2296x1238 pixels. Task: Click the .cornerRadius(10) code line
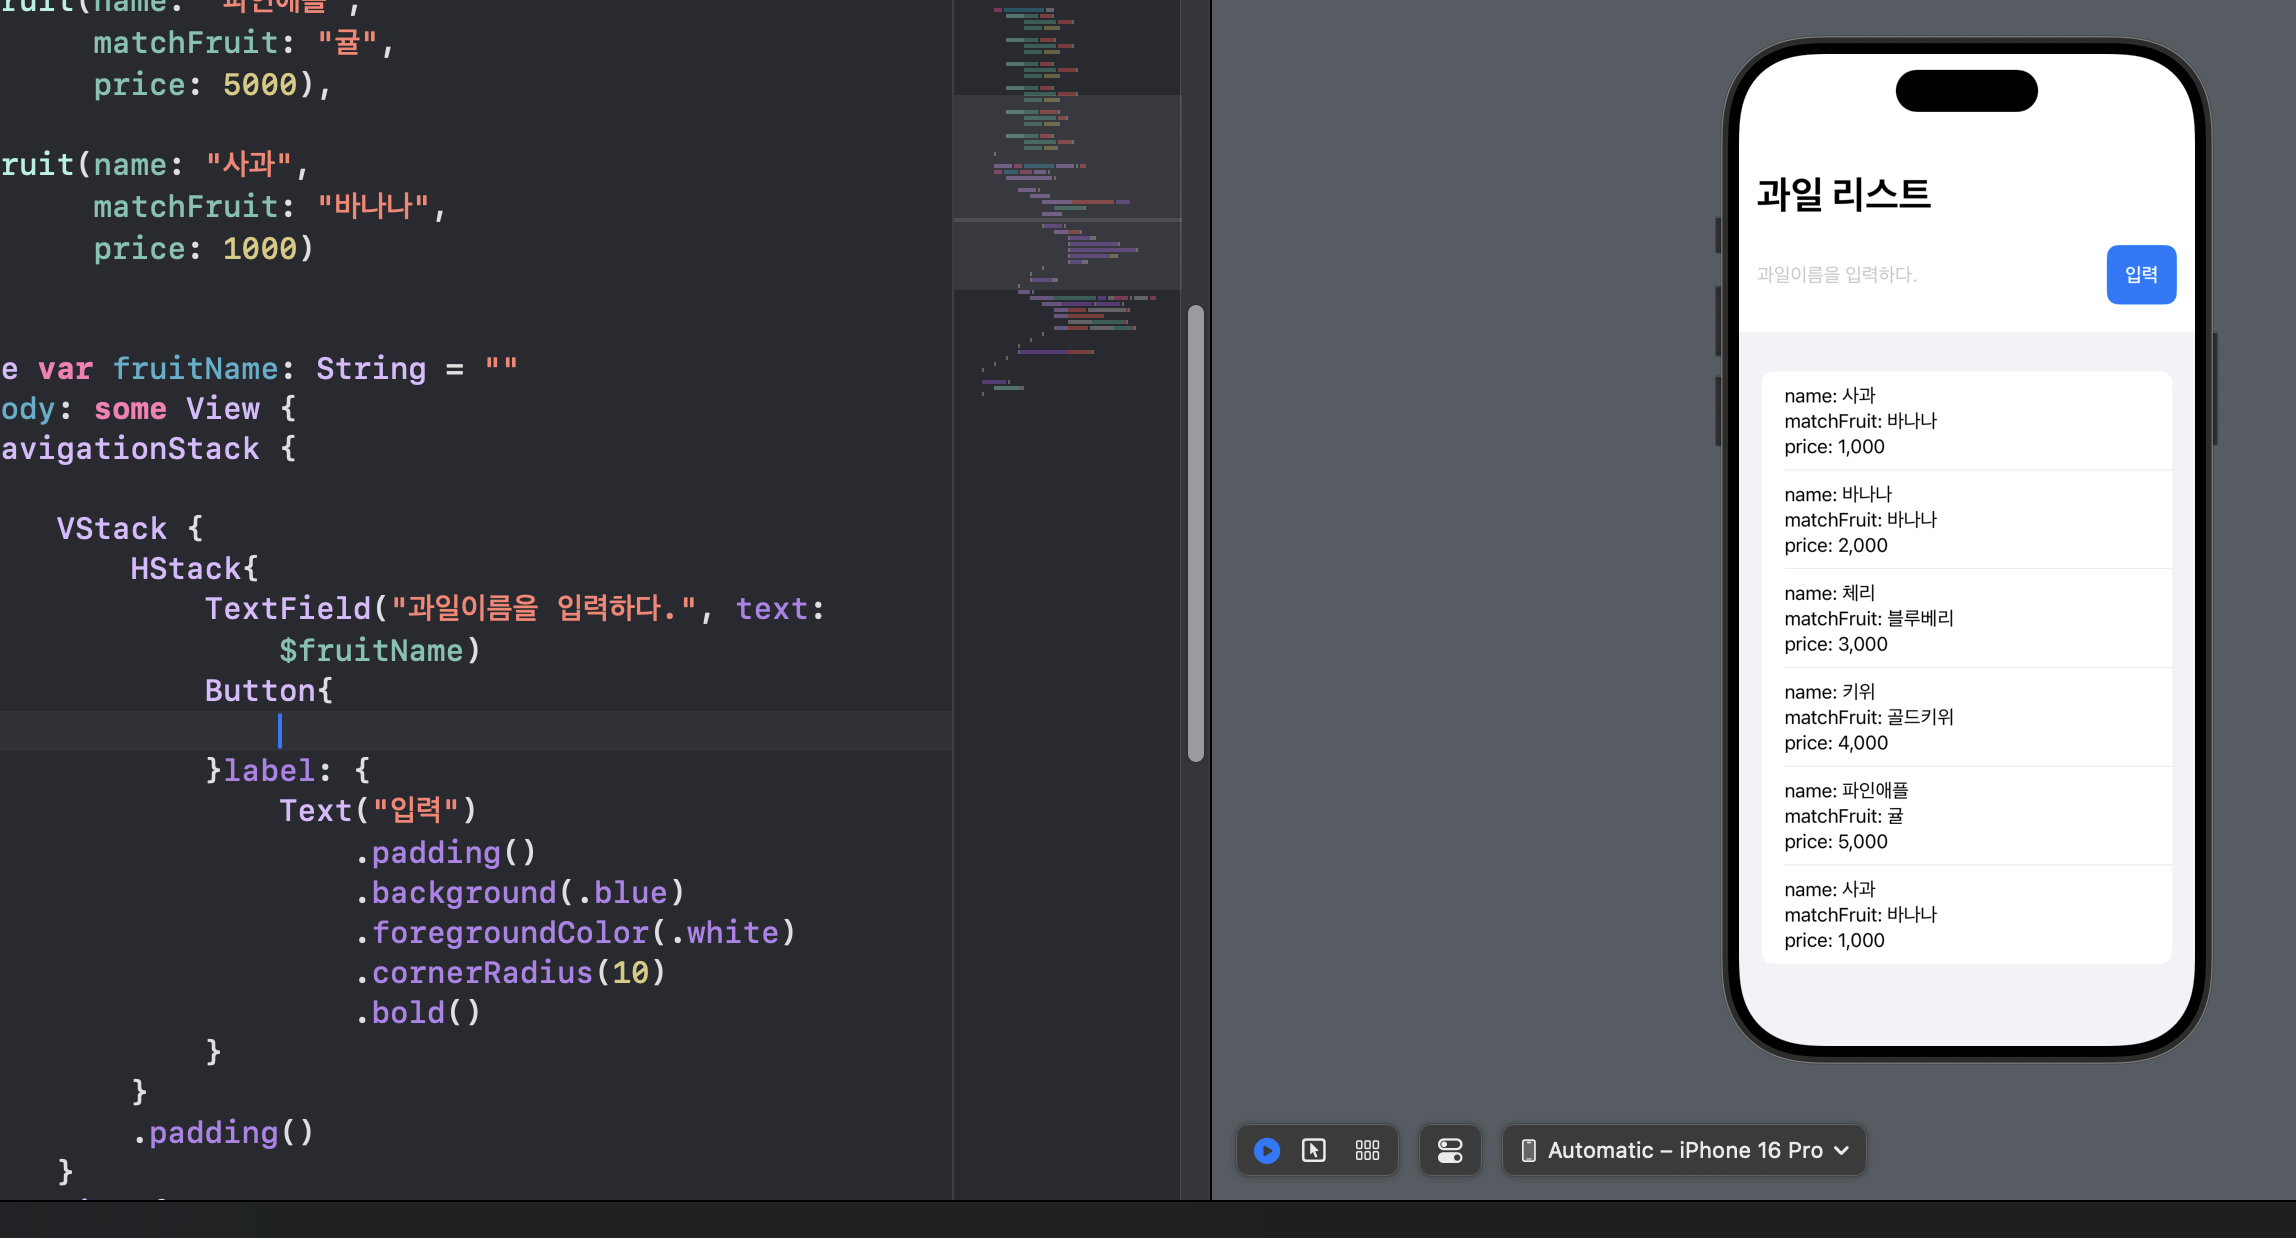[510, 972]
